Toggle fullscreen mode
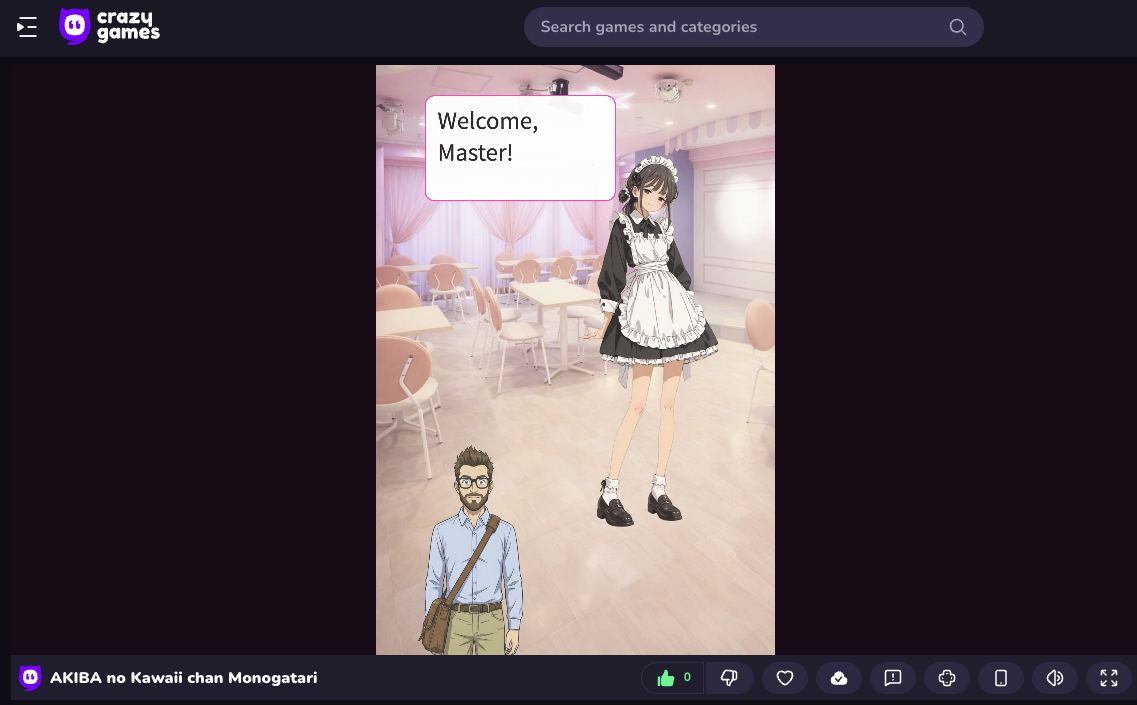 [1108, 677]
